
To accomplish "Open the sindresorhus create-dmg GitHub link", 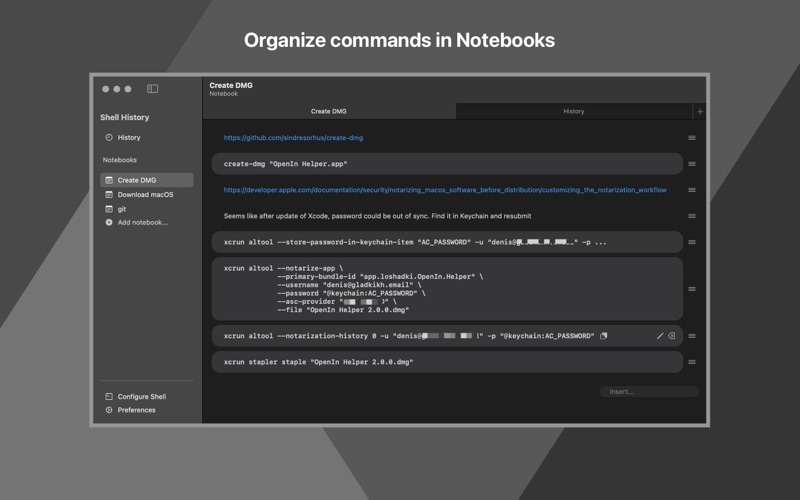I will coord(293,138).
